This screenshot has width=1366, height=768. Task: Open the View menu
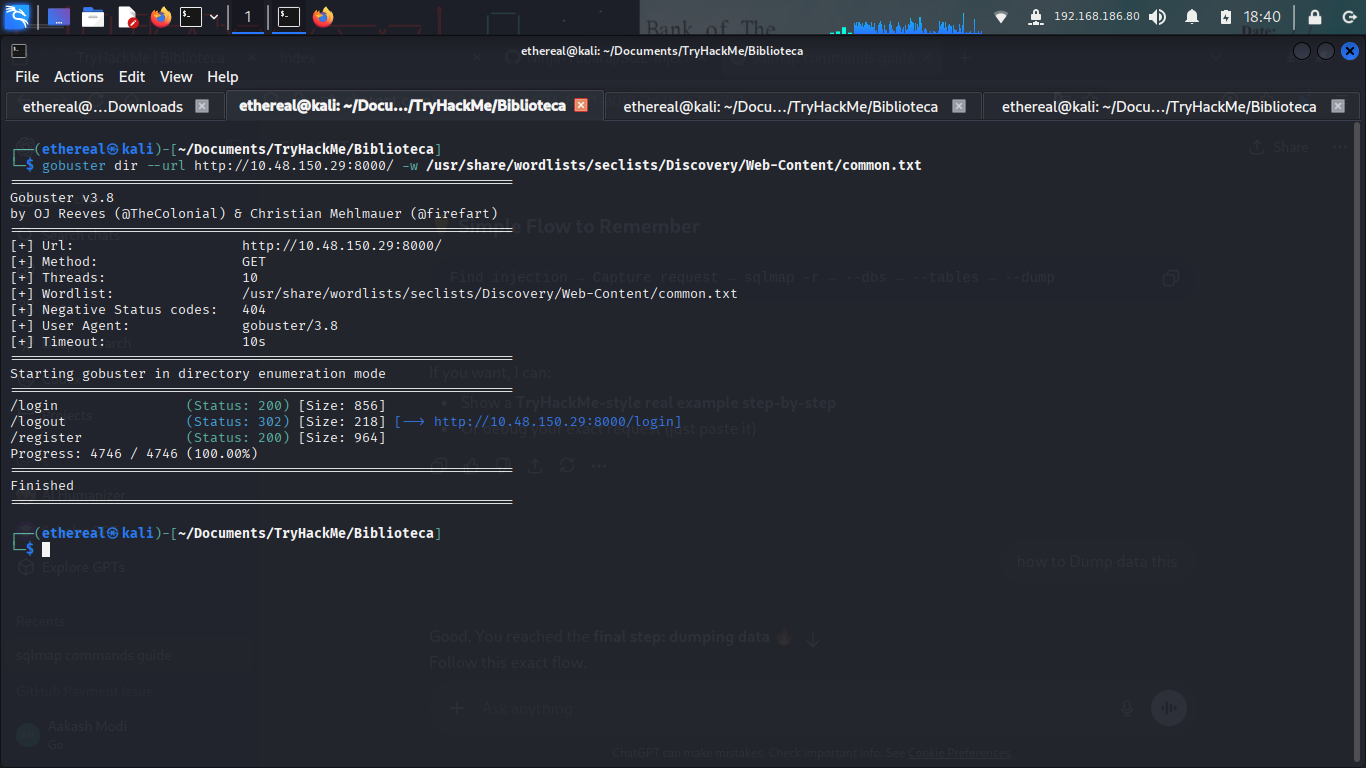point(176,77)
